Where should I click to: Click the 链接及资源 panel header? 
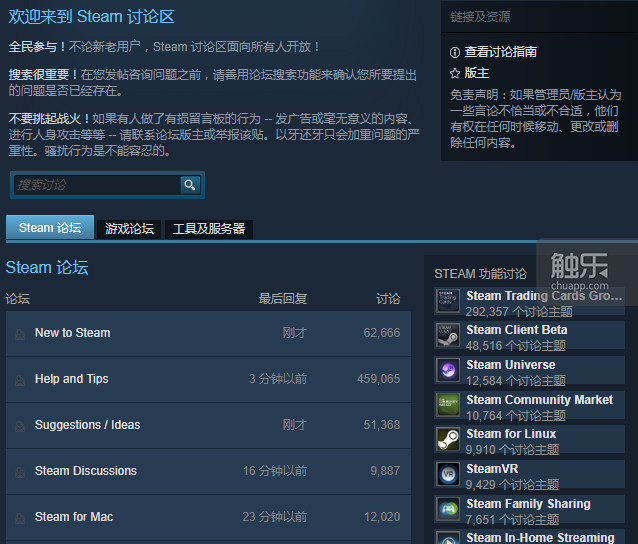coord(480,17)
